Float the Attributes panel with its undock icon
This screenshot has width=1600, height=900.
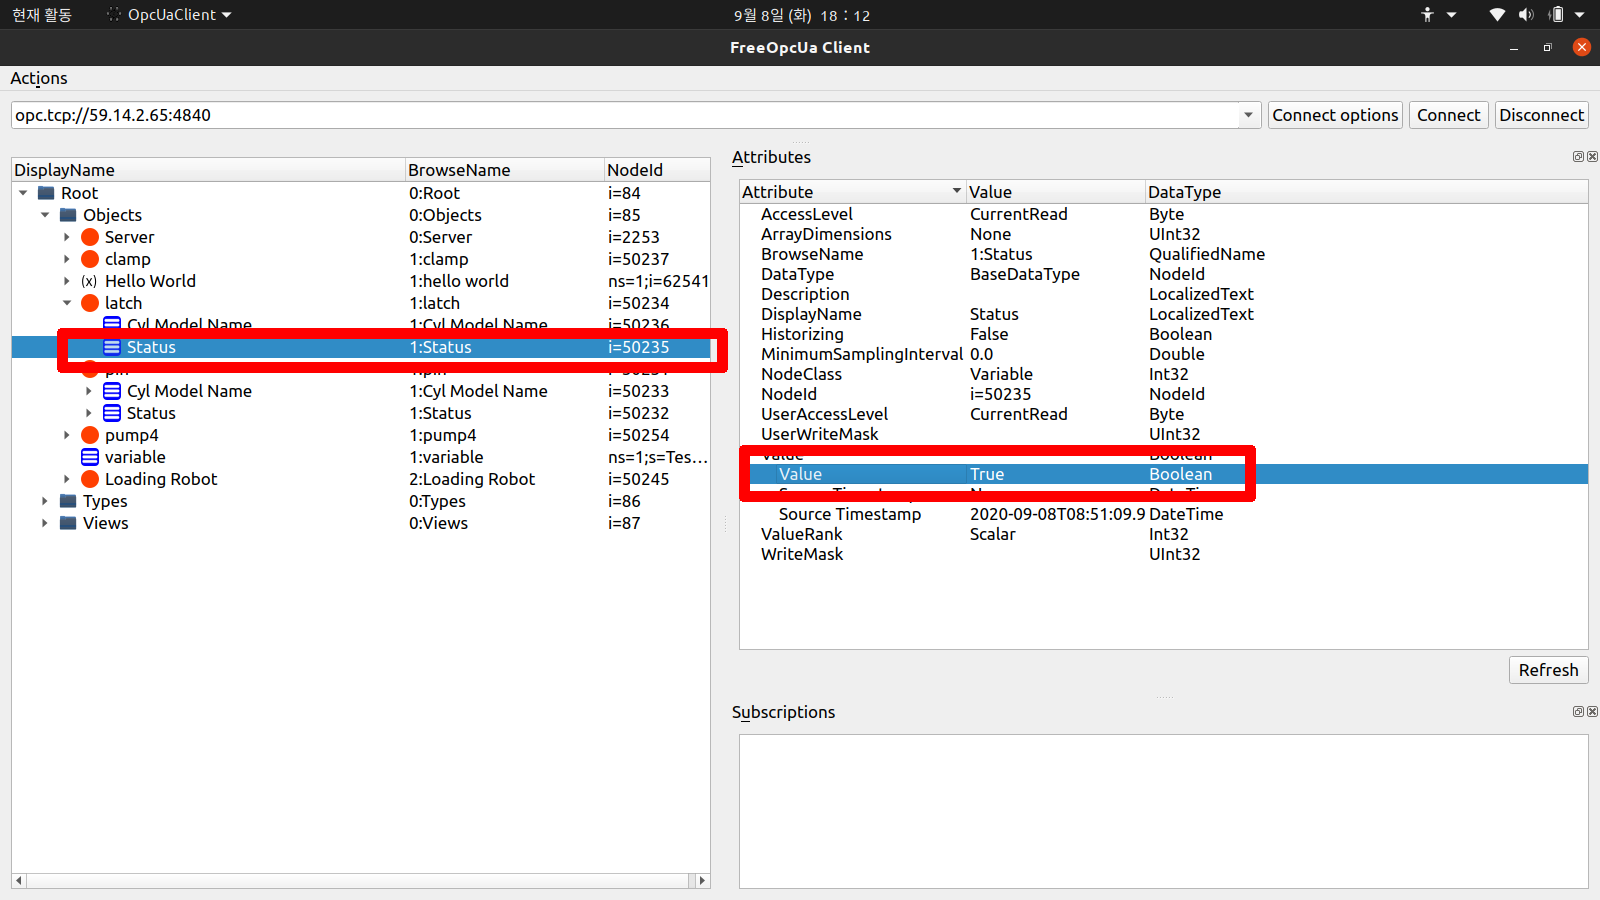[1578, 157]
